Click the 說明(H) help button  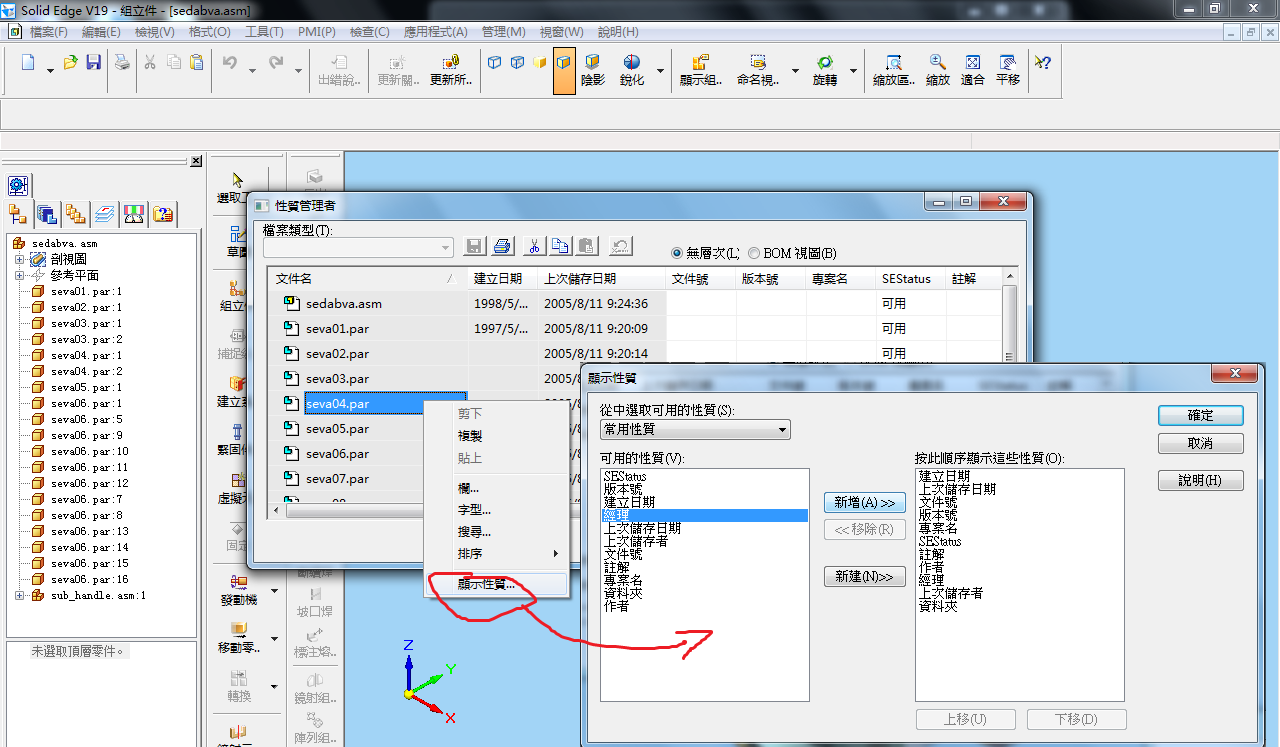pyautogui.click(x=1201, y=481)
